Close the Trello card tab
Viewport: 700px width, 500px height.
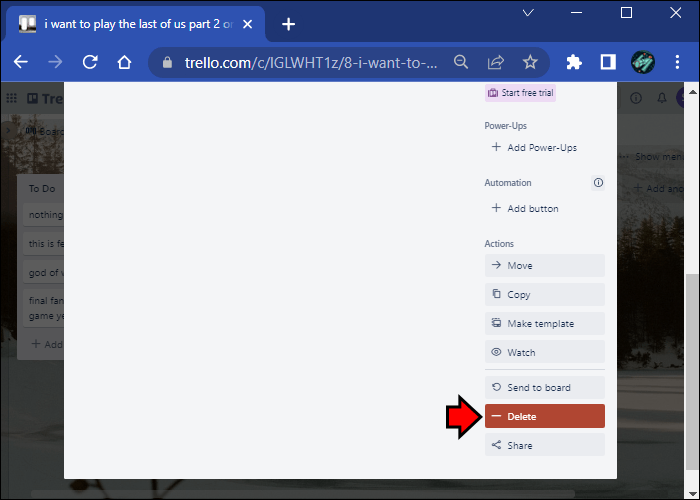(247, 24)
